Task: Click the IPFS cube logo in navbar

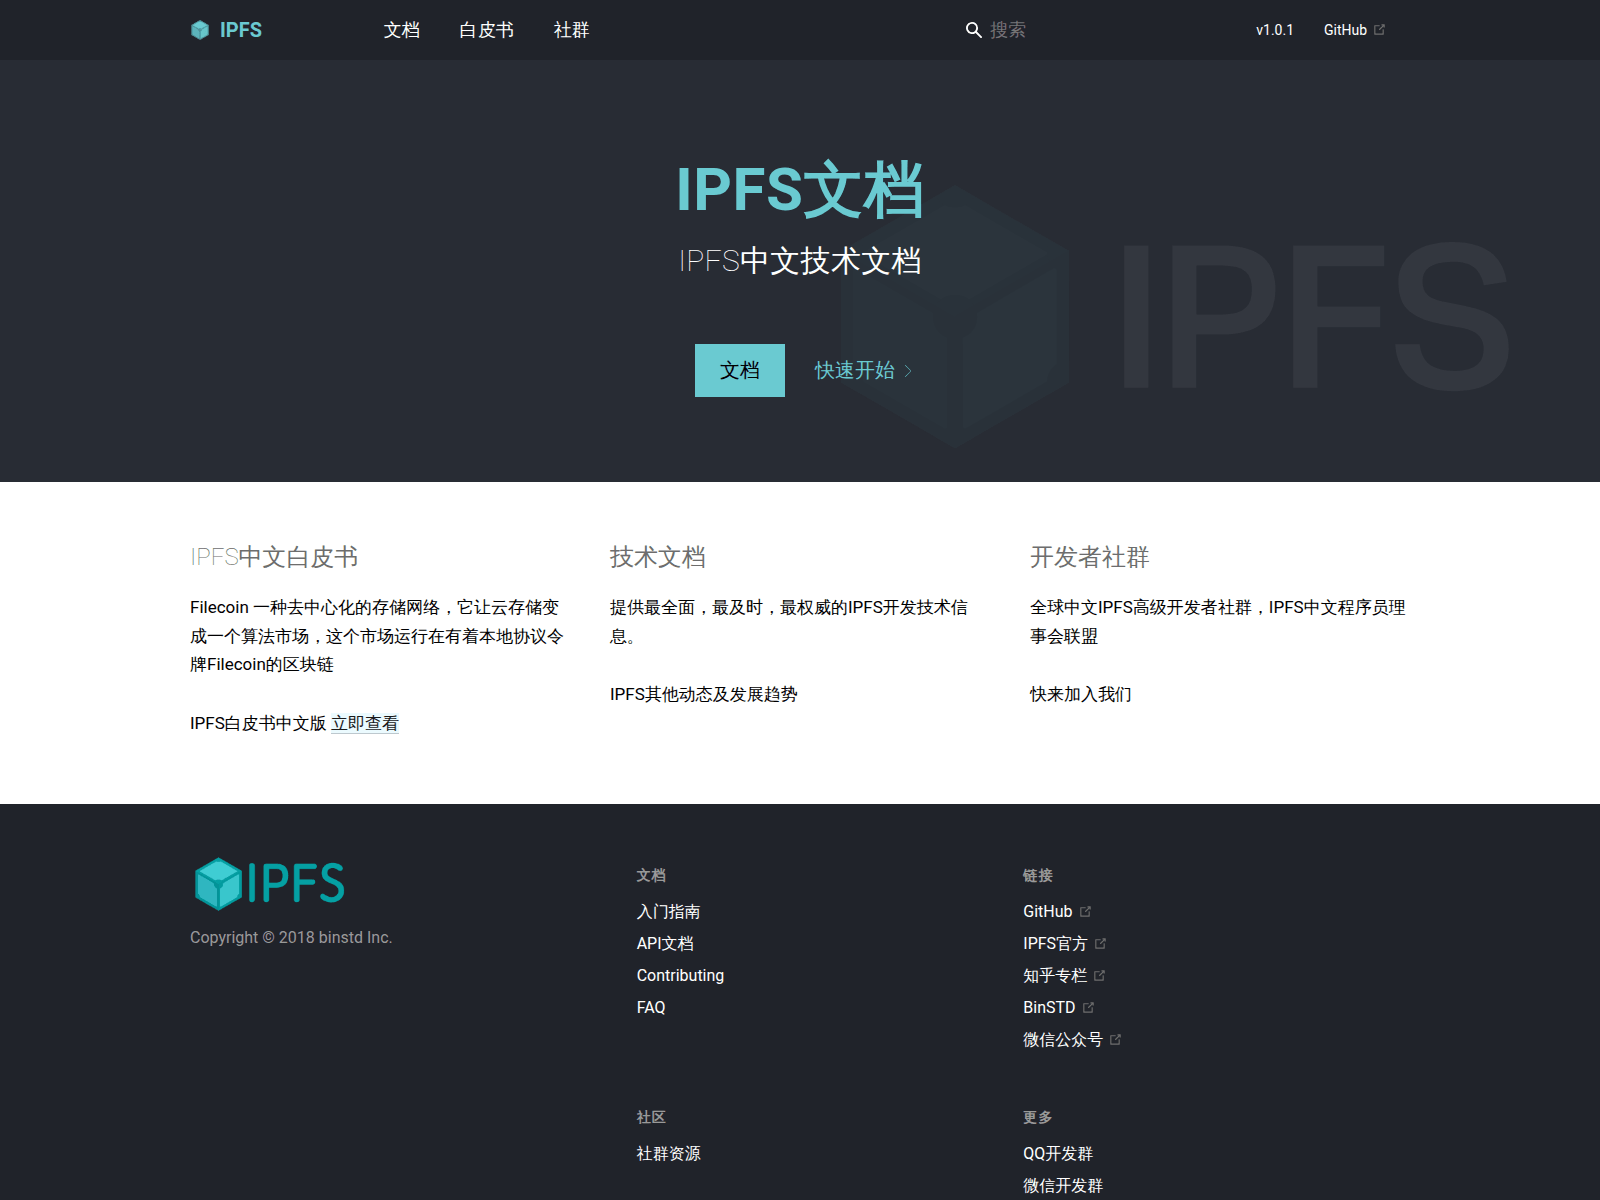Action: [x=200, y=30]
